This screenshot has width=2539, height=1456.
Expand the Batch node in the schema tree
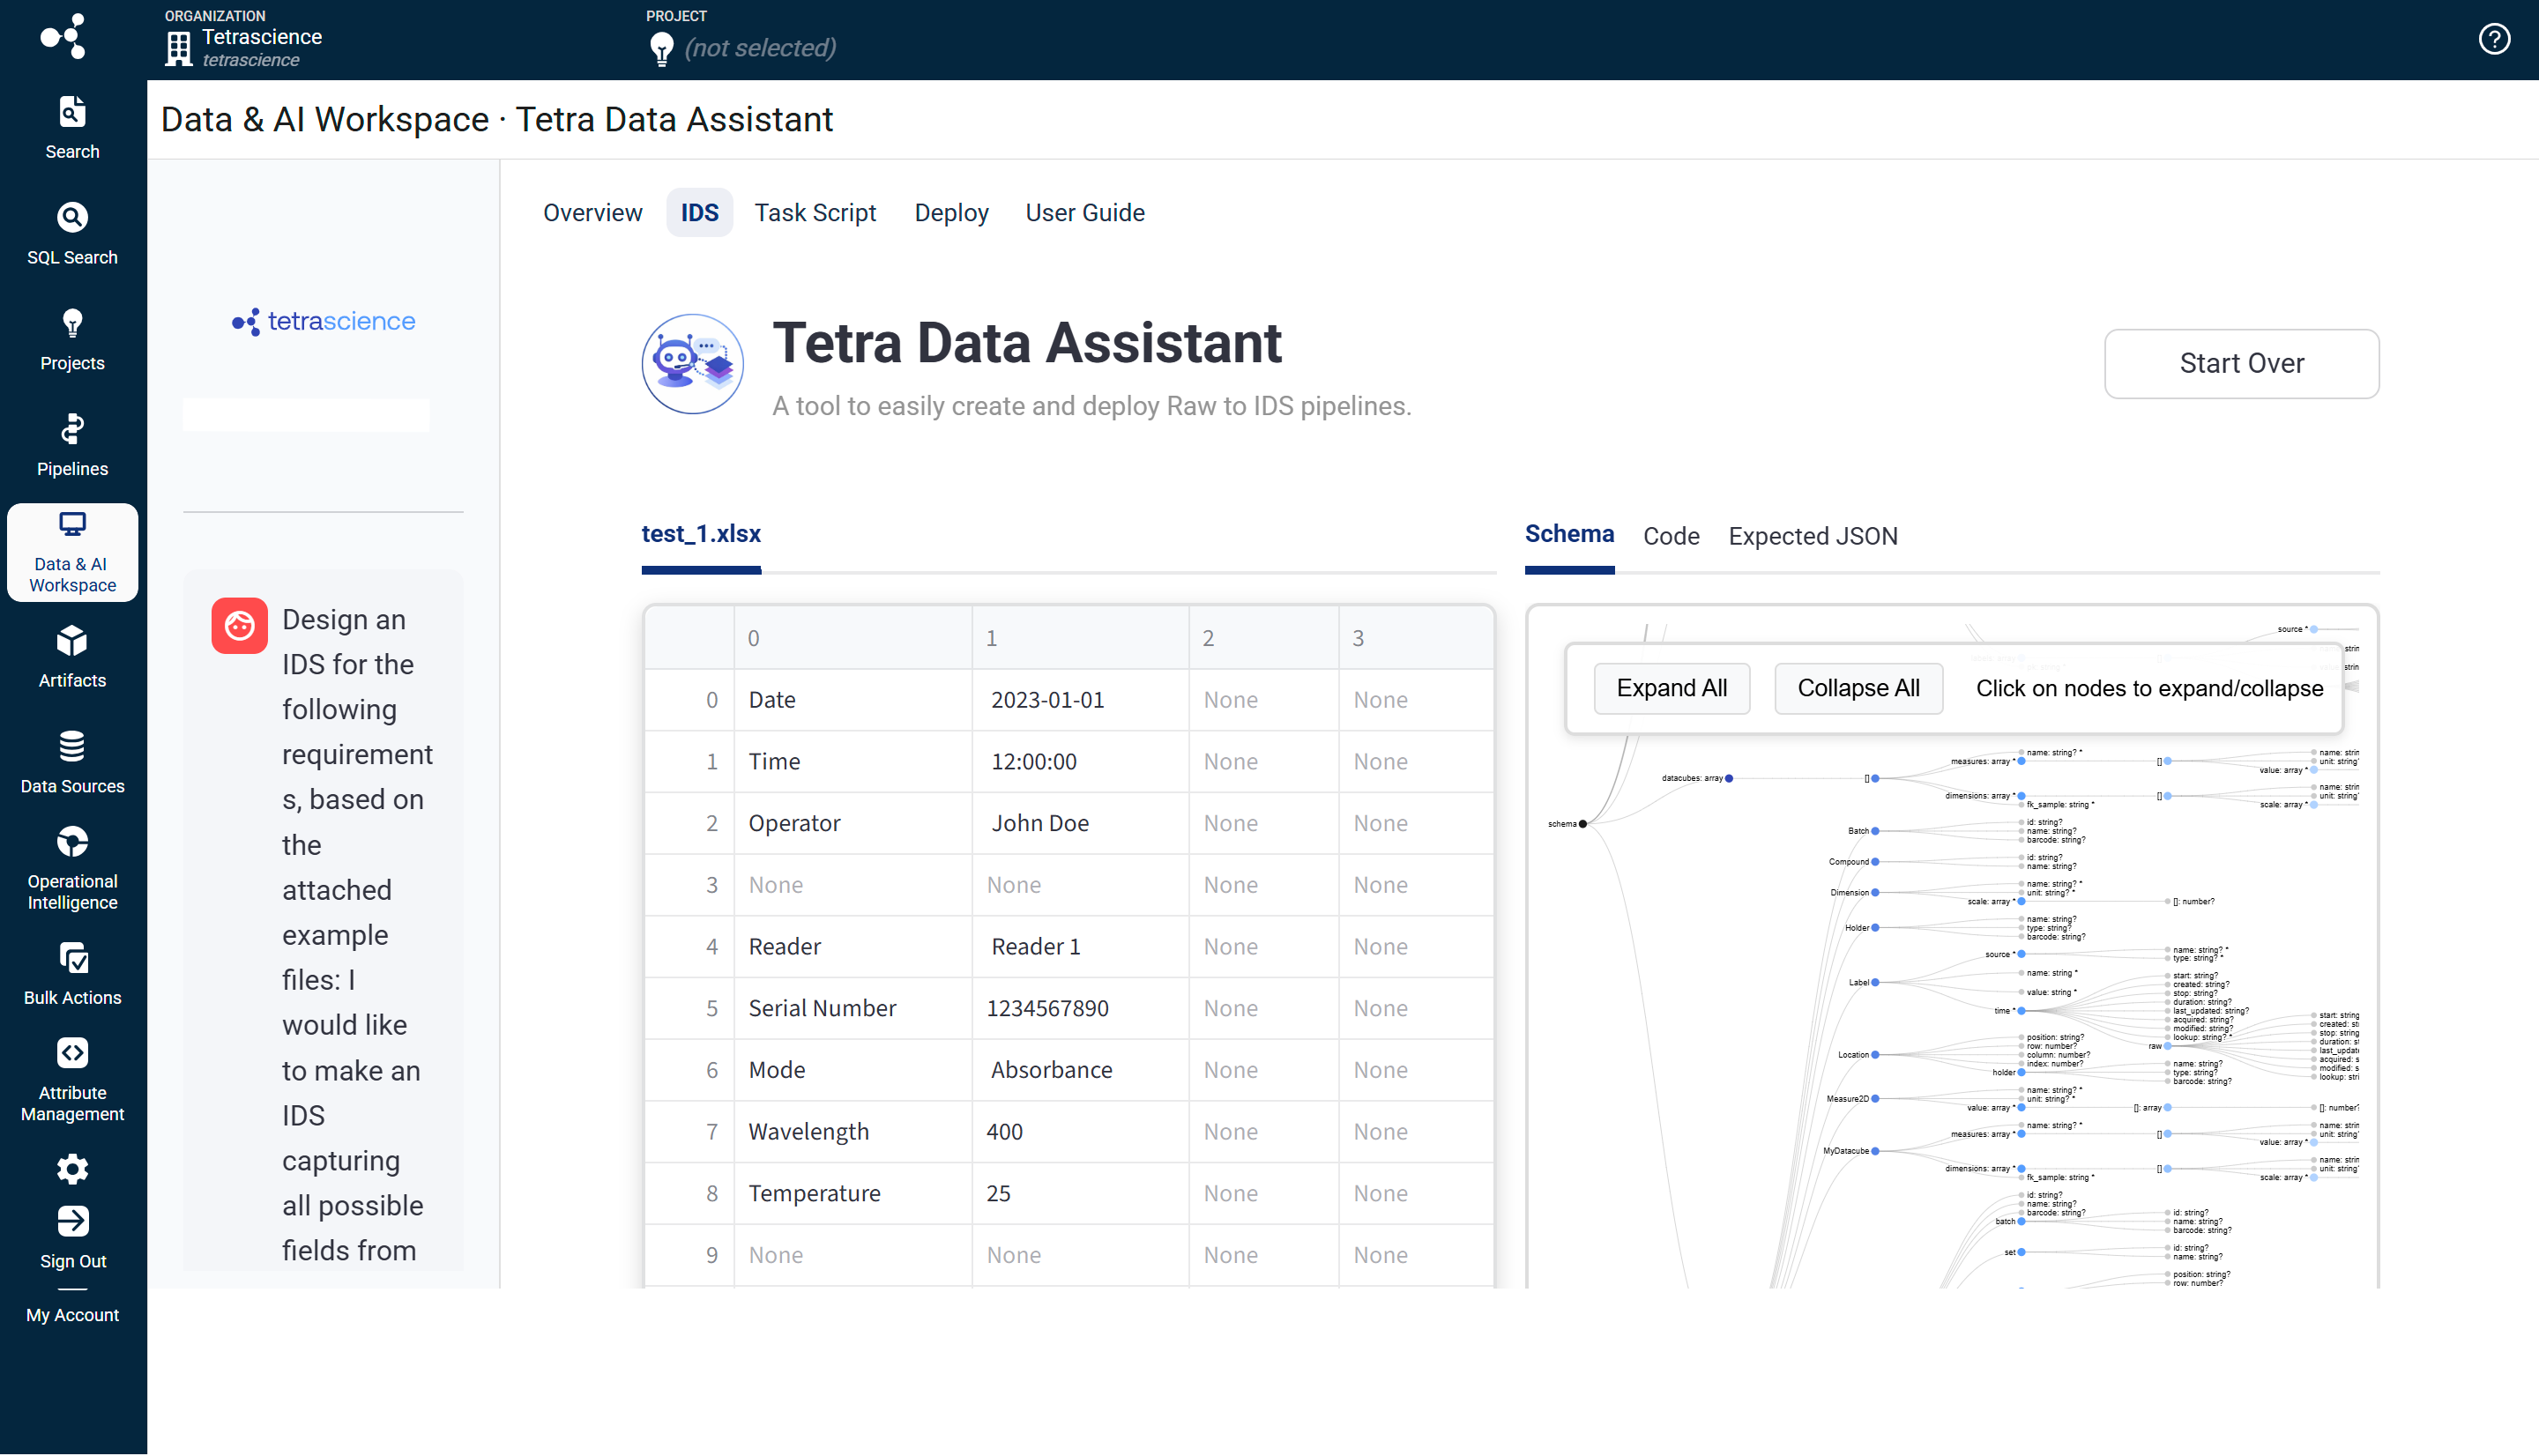point(1875,830)
